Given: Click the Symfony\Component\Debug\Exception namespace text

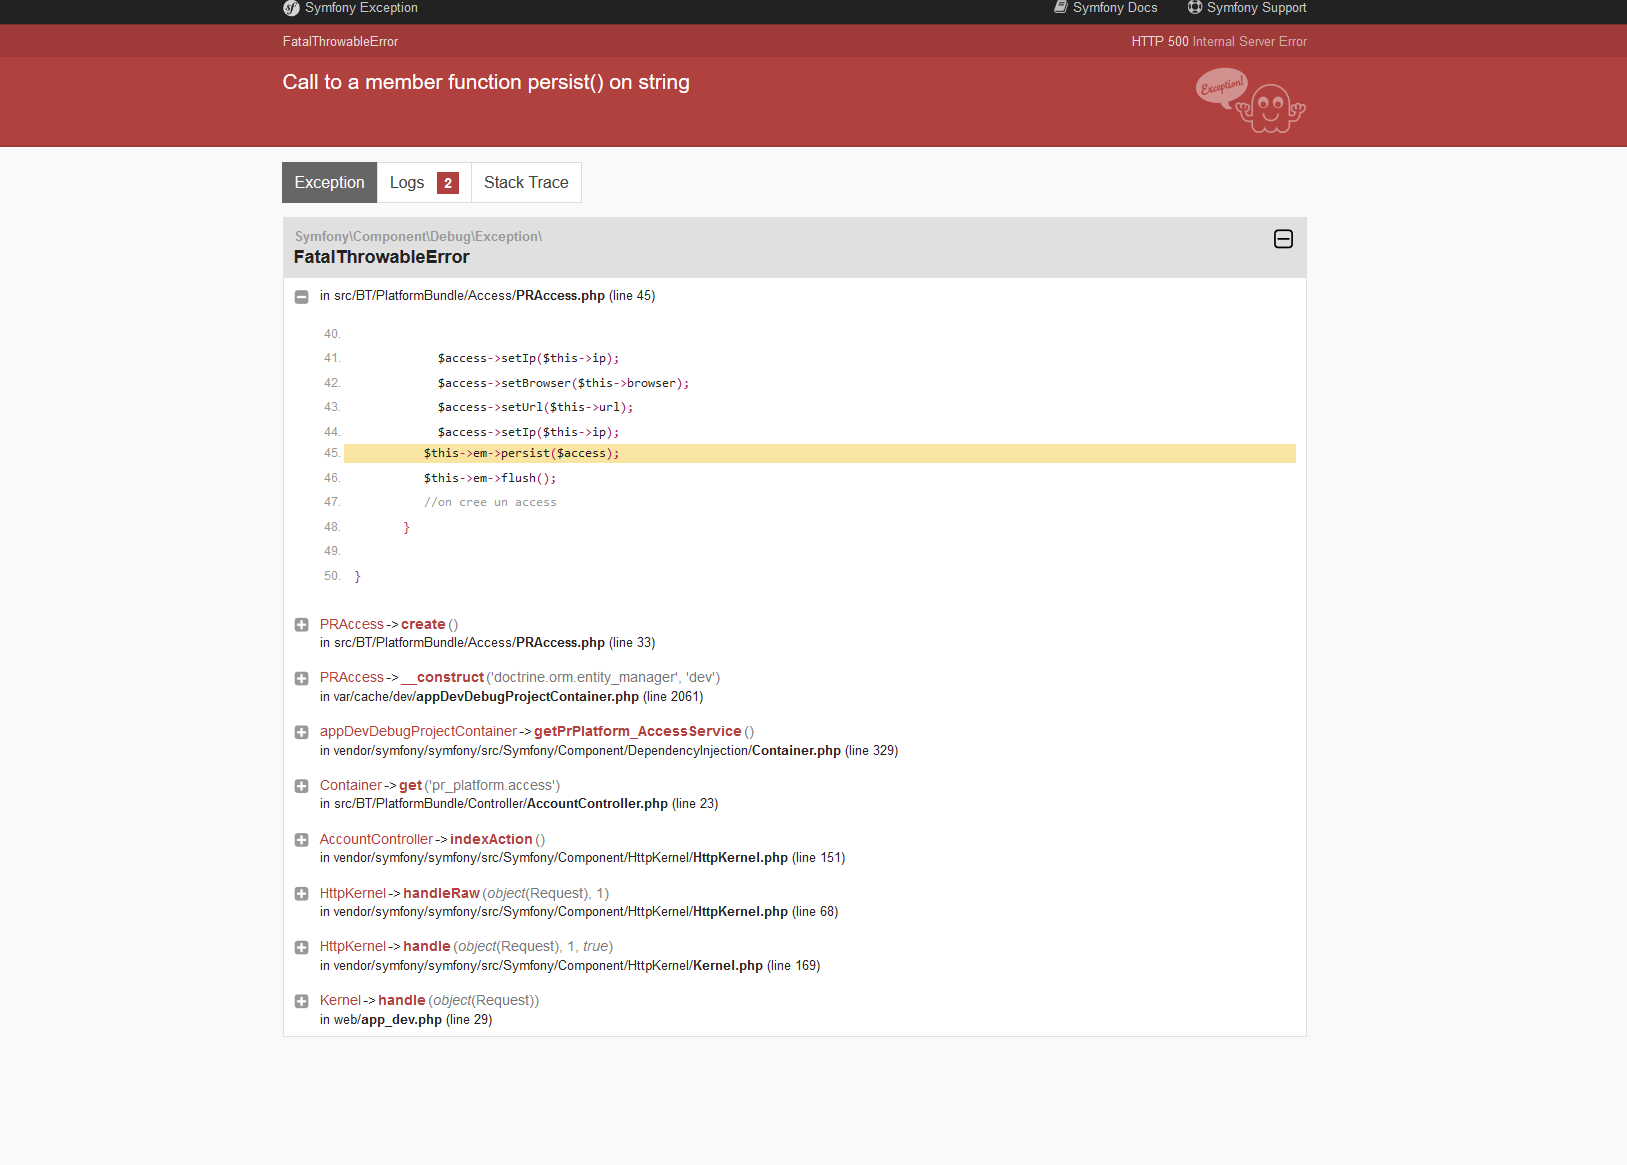Looking at the screenshot, I should (x=418, y=237).
